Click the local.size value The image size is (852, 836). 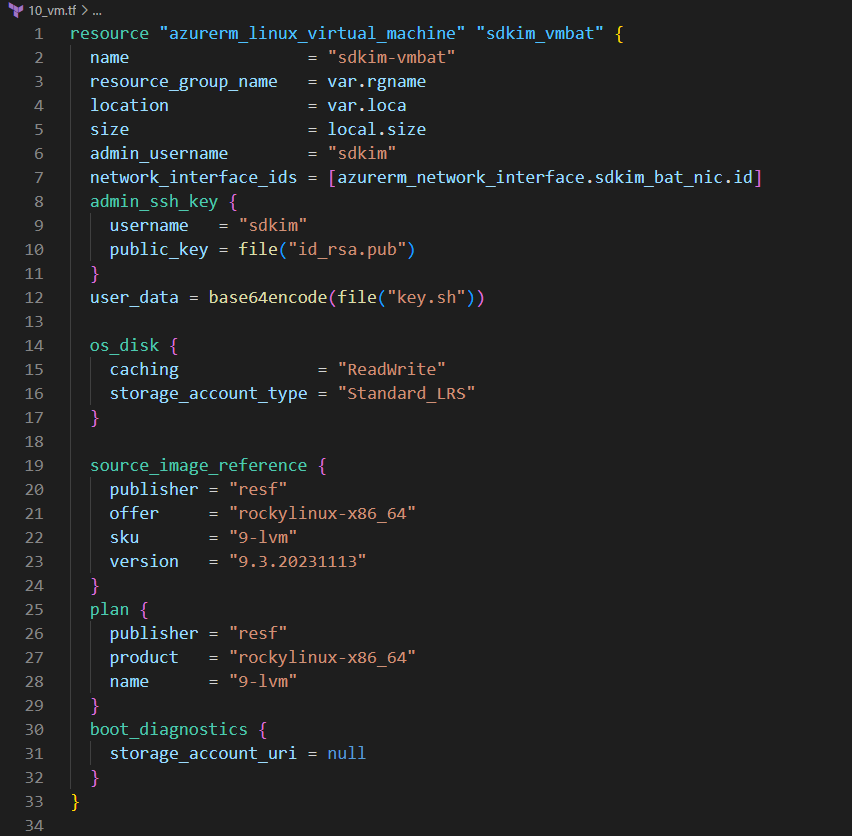tap(377, 129)
